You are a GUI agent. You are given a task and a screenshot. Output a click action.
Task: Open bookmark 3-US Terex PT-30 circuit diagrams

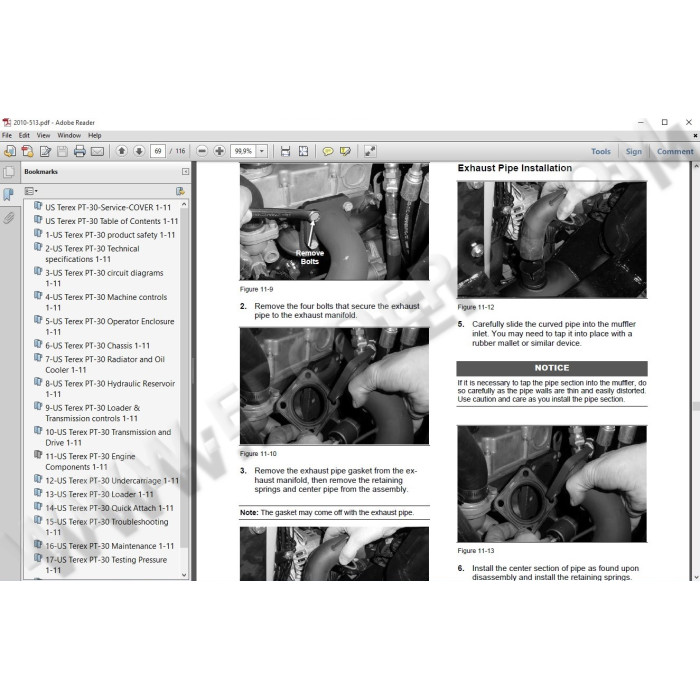104,278
